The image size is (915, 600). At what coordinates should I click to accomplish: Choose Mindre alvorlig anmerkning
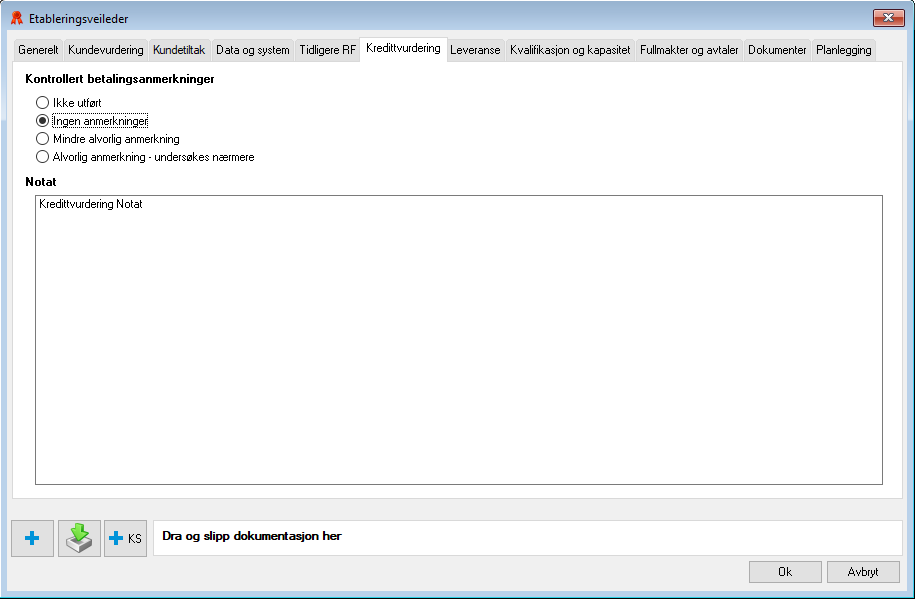click(x=108, y=139)
